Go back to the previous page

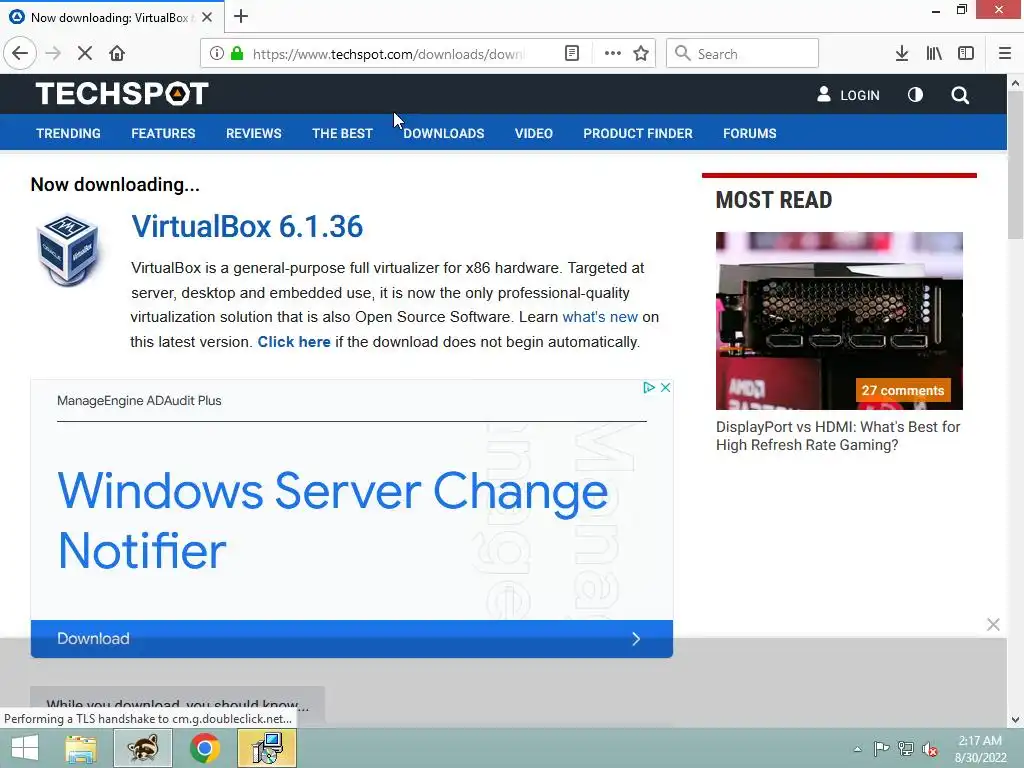(x=20, y=53)
